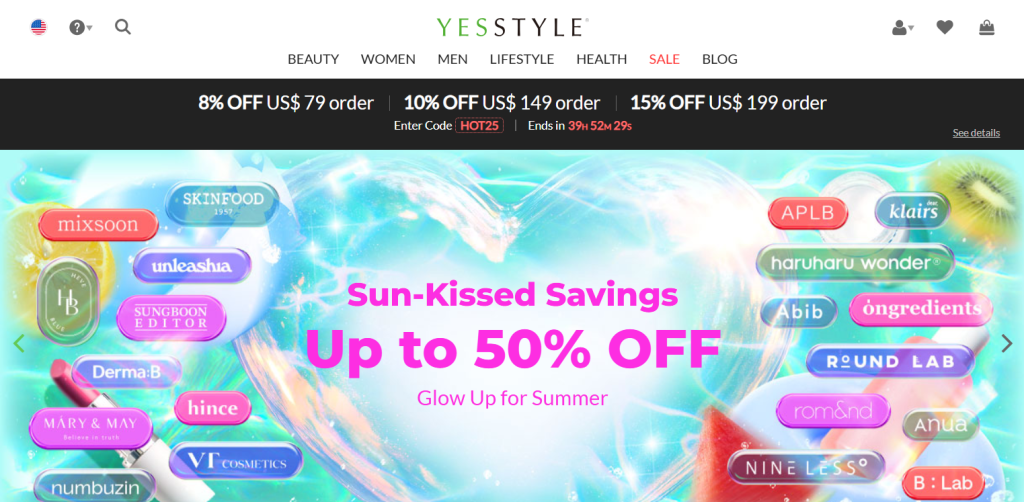This screenshot has width=1024, height=502.
Task: Click the search magnifier icon
Action: [x=123, y=27]
